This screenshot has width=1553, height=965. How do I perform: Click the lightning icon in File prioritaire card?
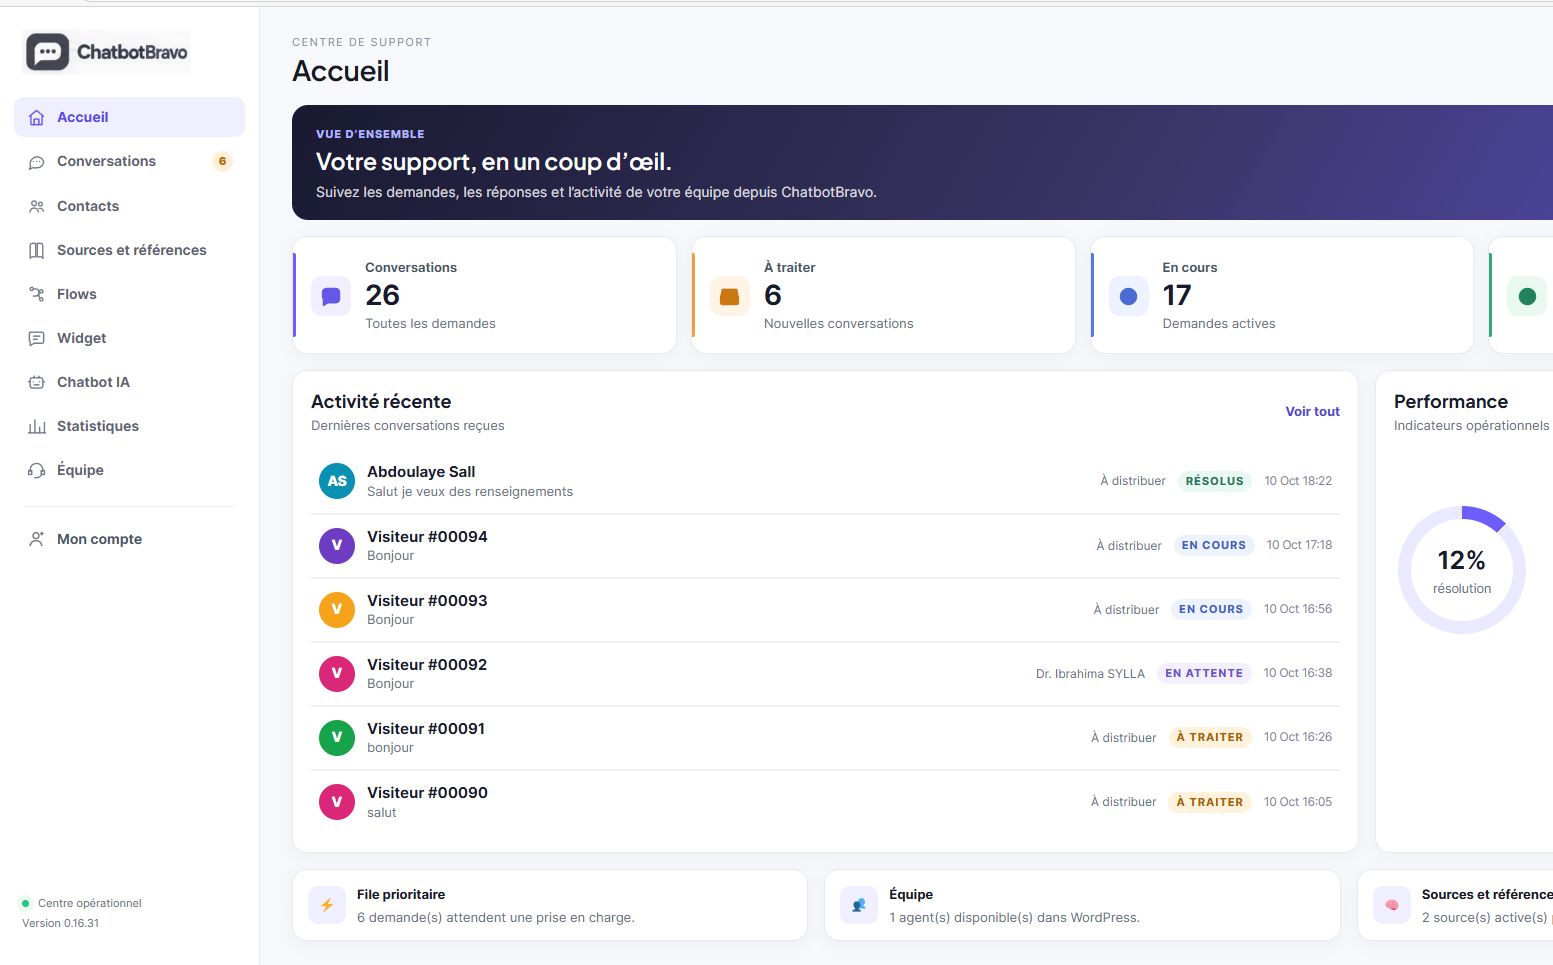(x=327, y=905)
